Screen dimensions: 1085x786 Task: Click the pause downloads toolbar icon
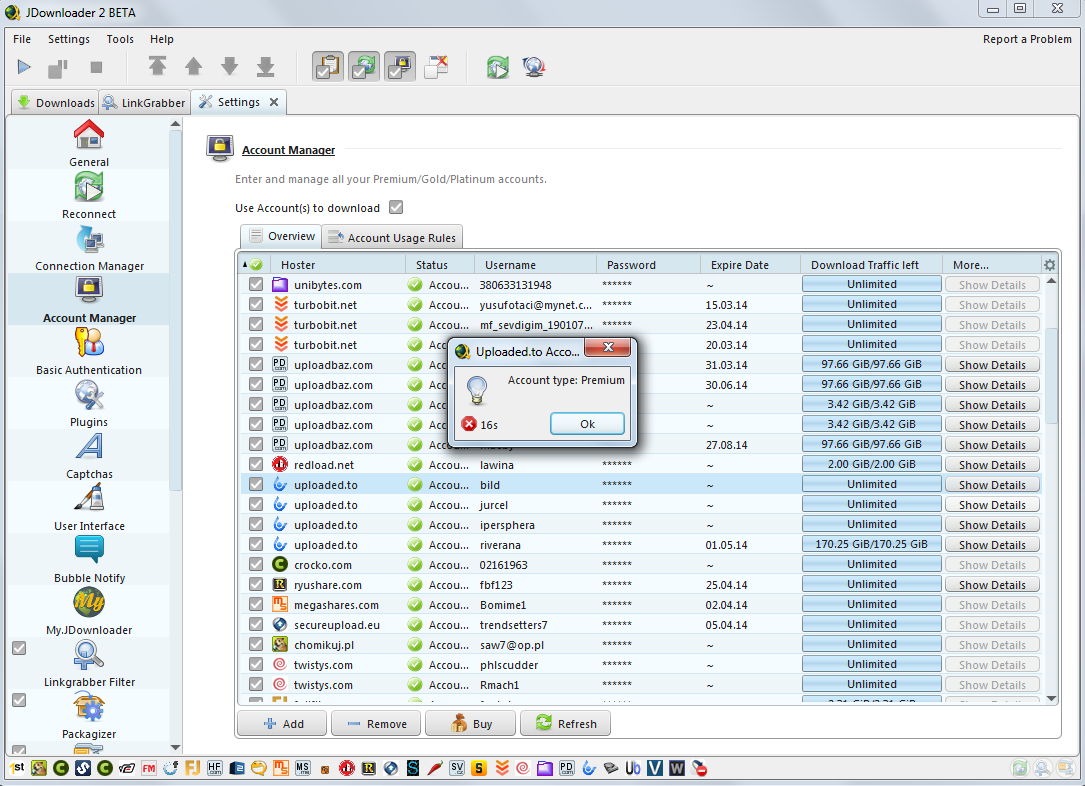pos(57,68)
